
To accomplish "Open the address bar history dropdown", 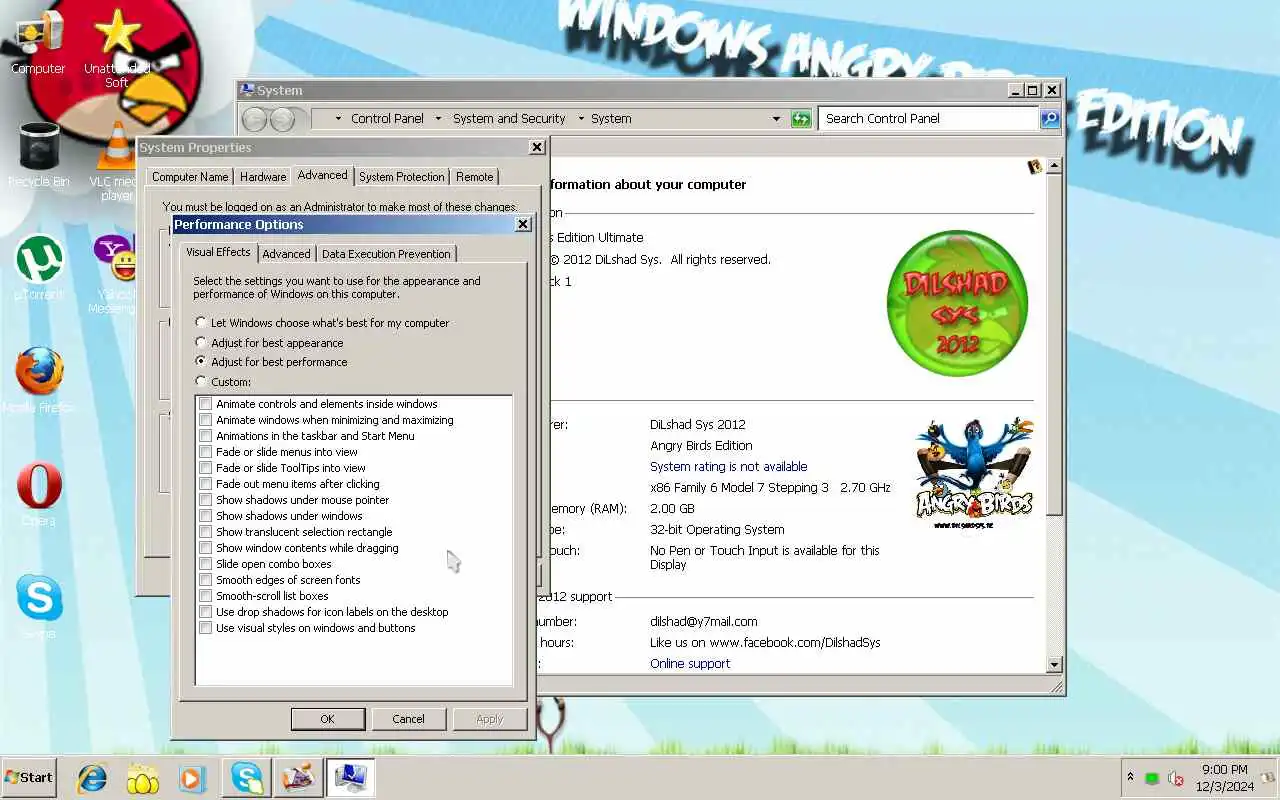I will tap(776, 118).
